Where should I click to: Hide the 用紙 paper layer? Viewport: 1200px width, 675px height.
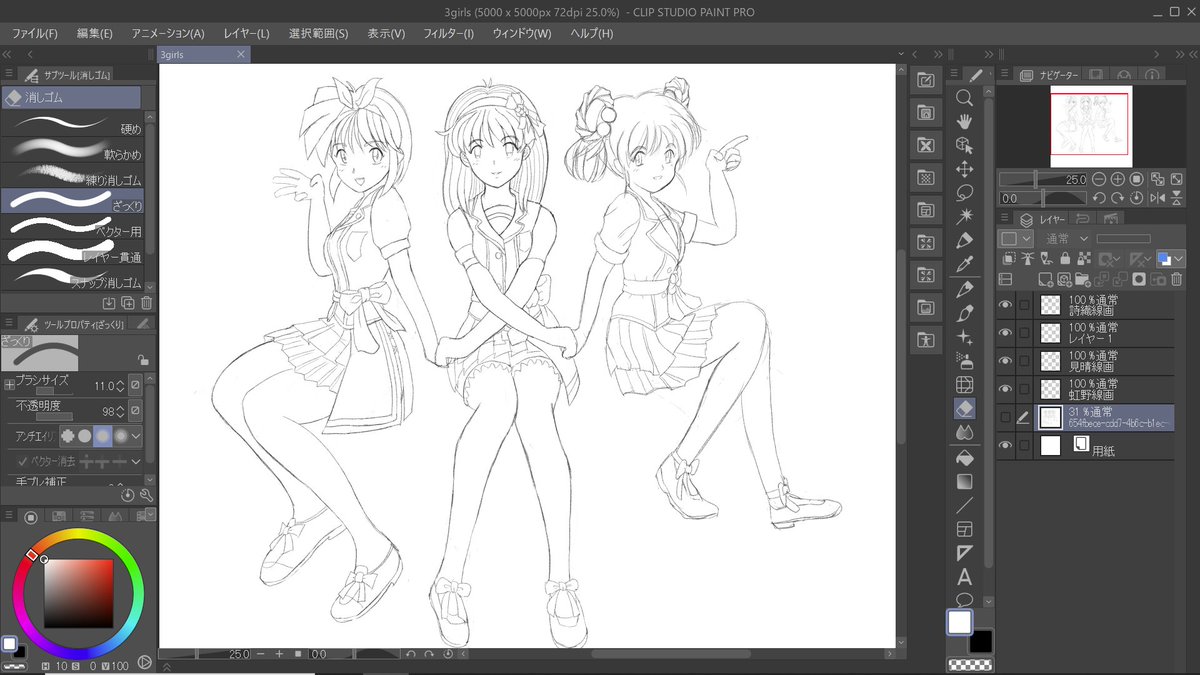[x=1006, y=446]
